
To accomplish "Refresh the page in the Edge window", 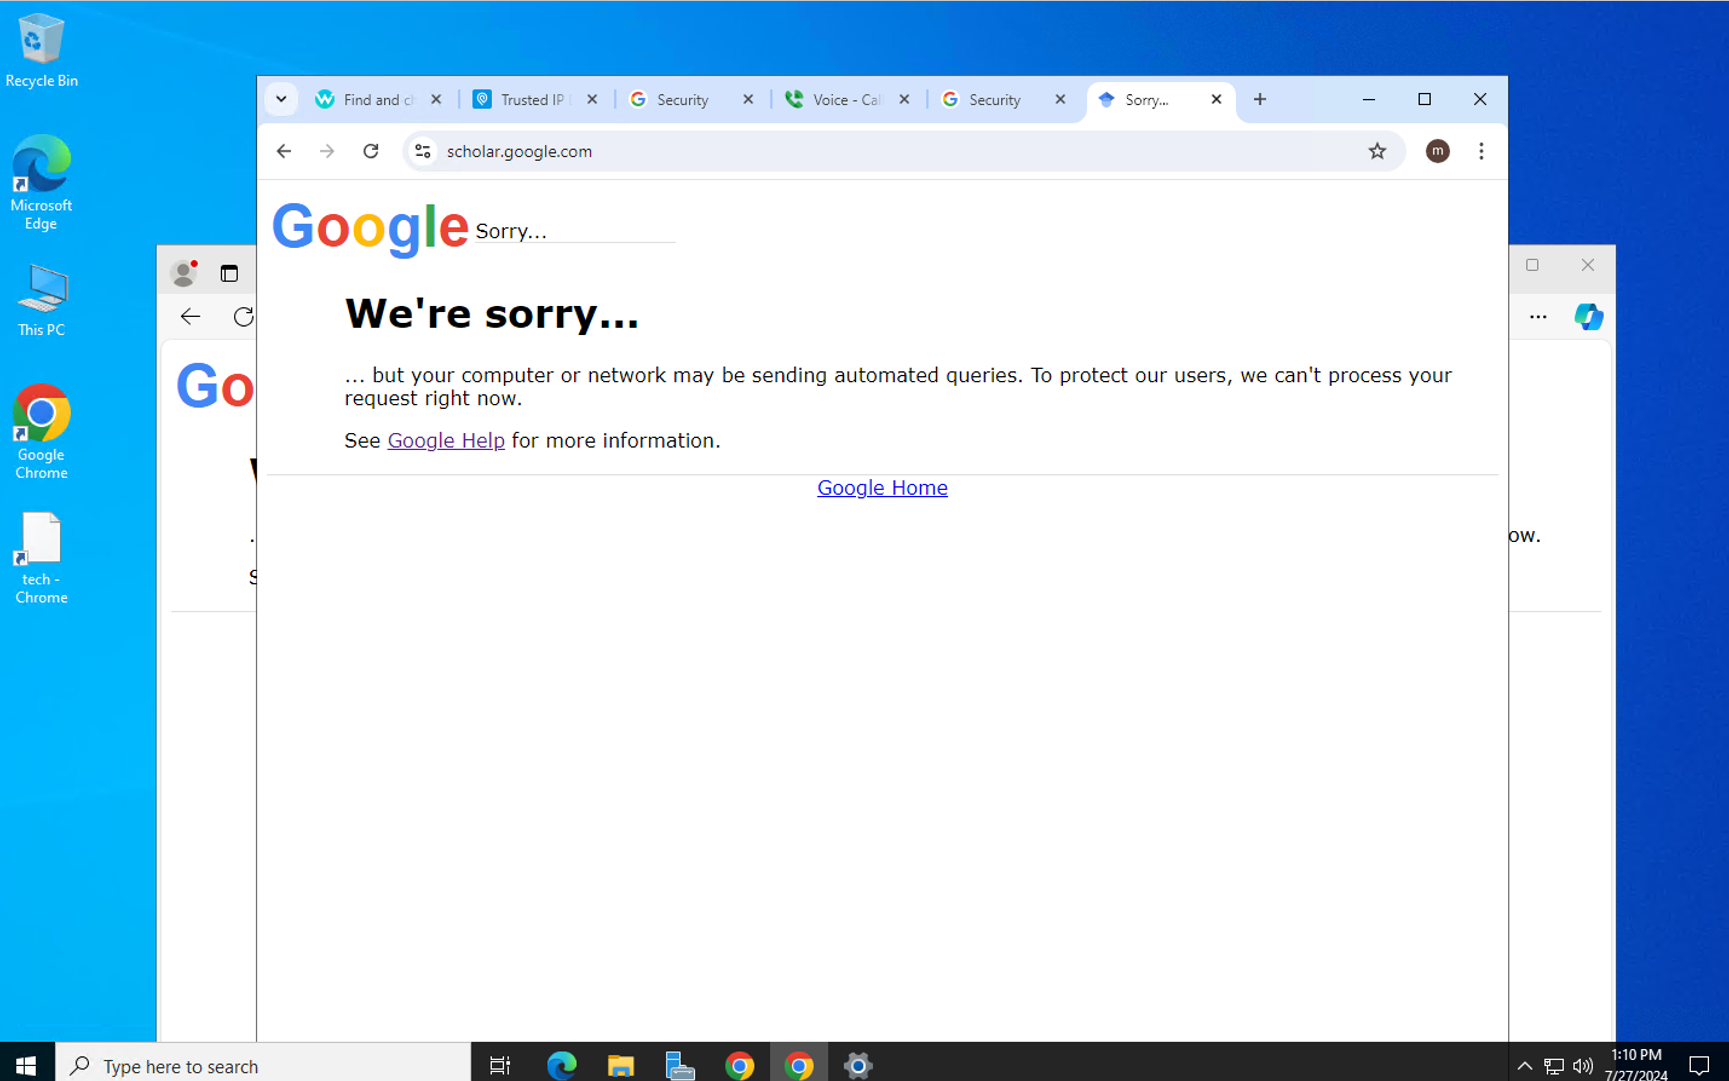I will (x=243, y=317).
